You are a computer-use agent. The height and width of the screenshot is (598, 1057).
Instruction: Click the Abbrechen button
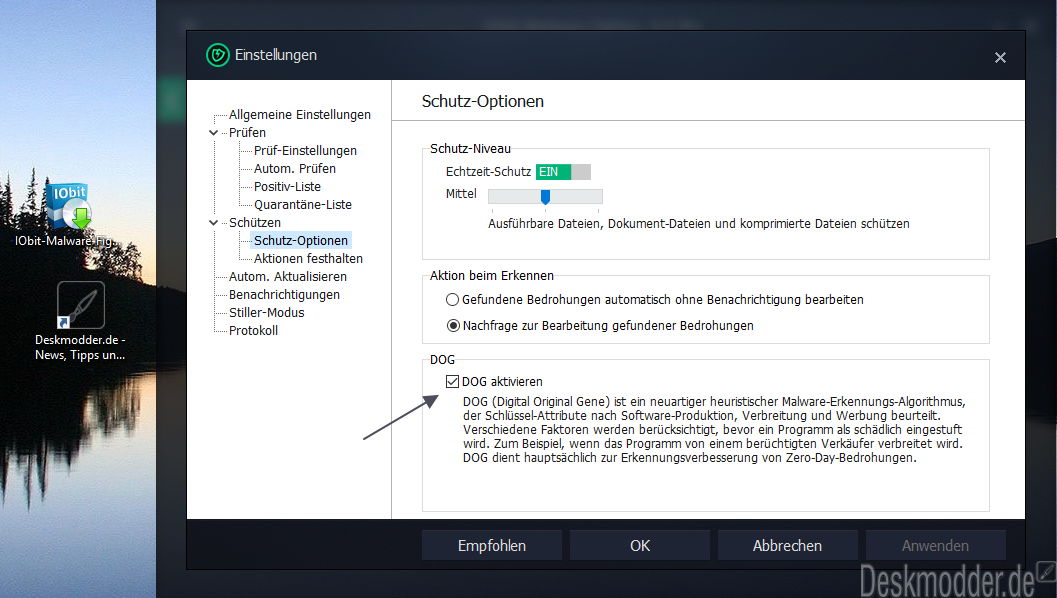coord(787,545)
